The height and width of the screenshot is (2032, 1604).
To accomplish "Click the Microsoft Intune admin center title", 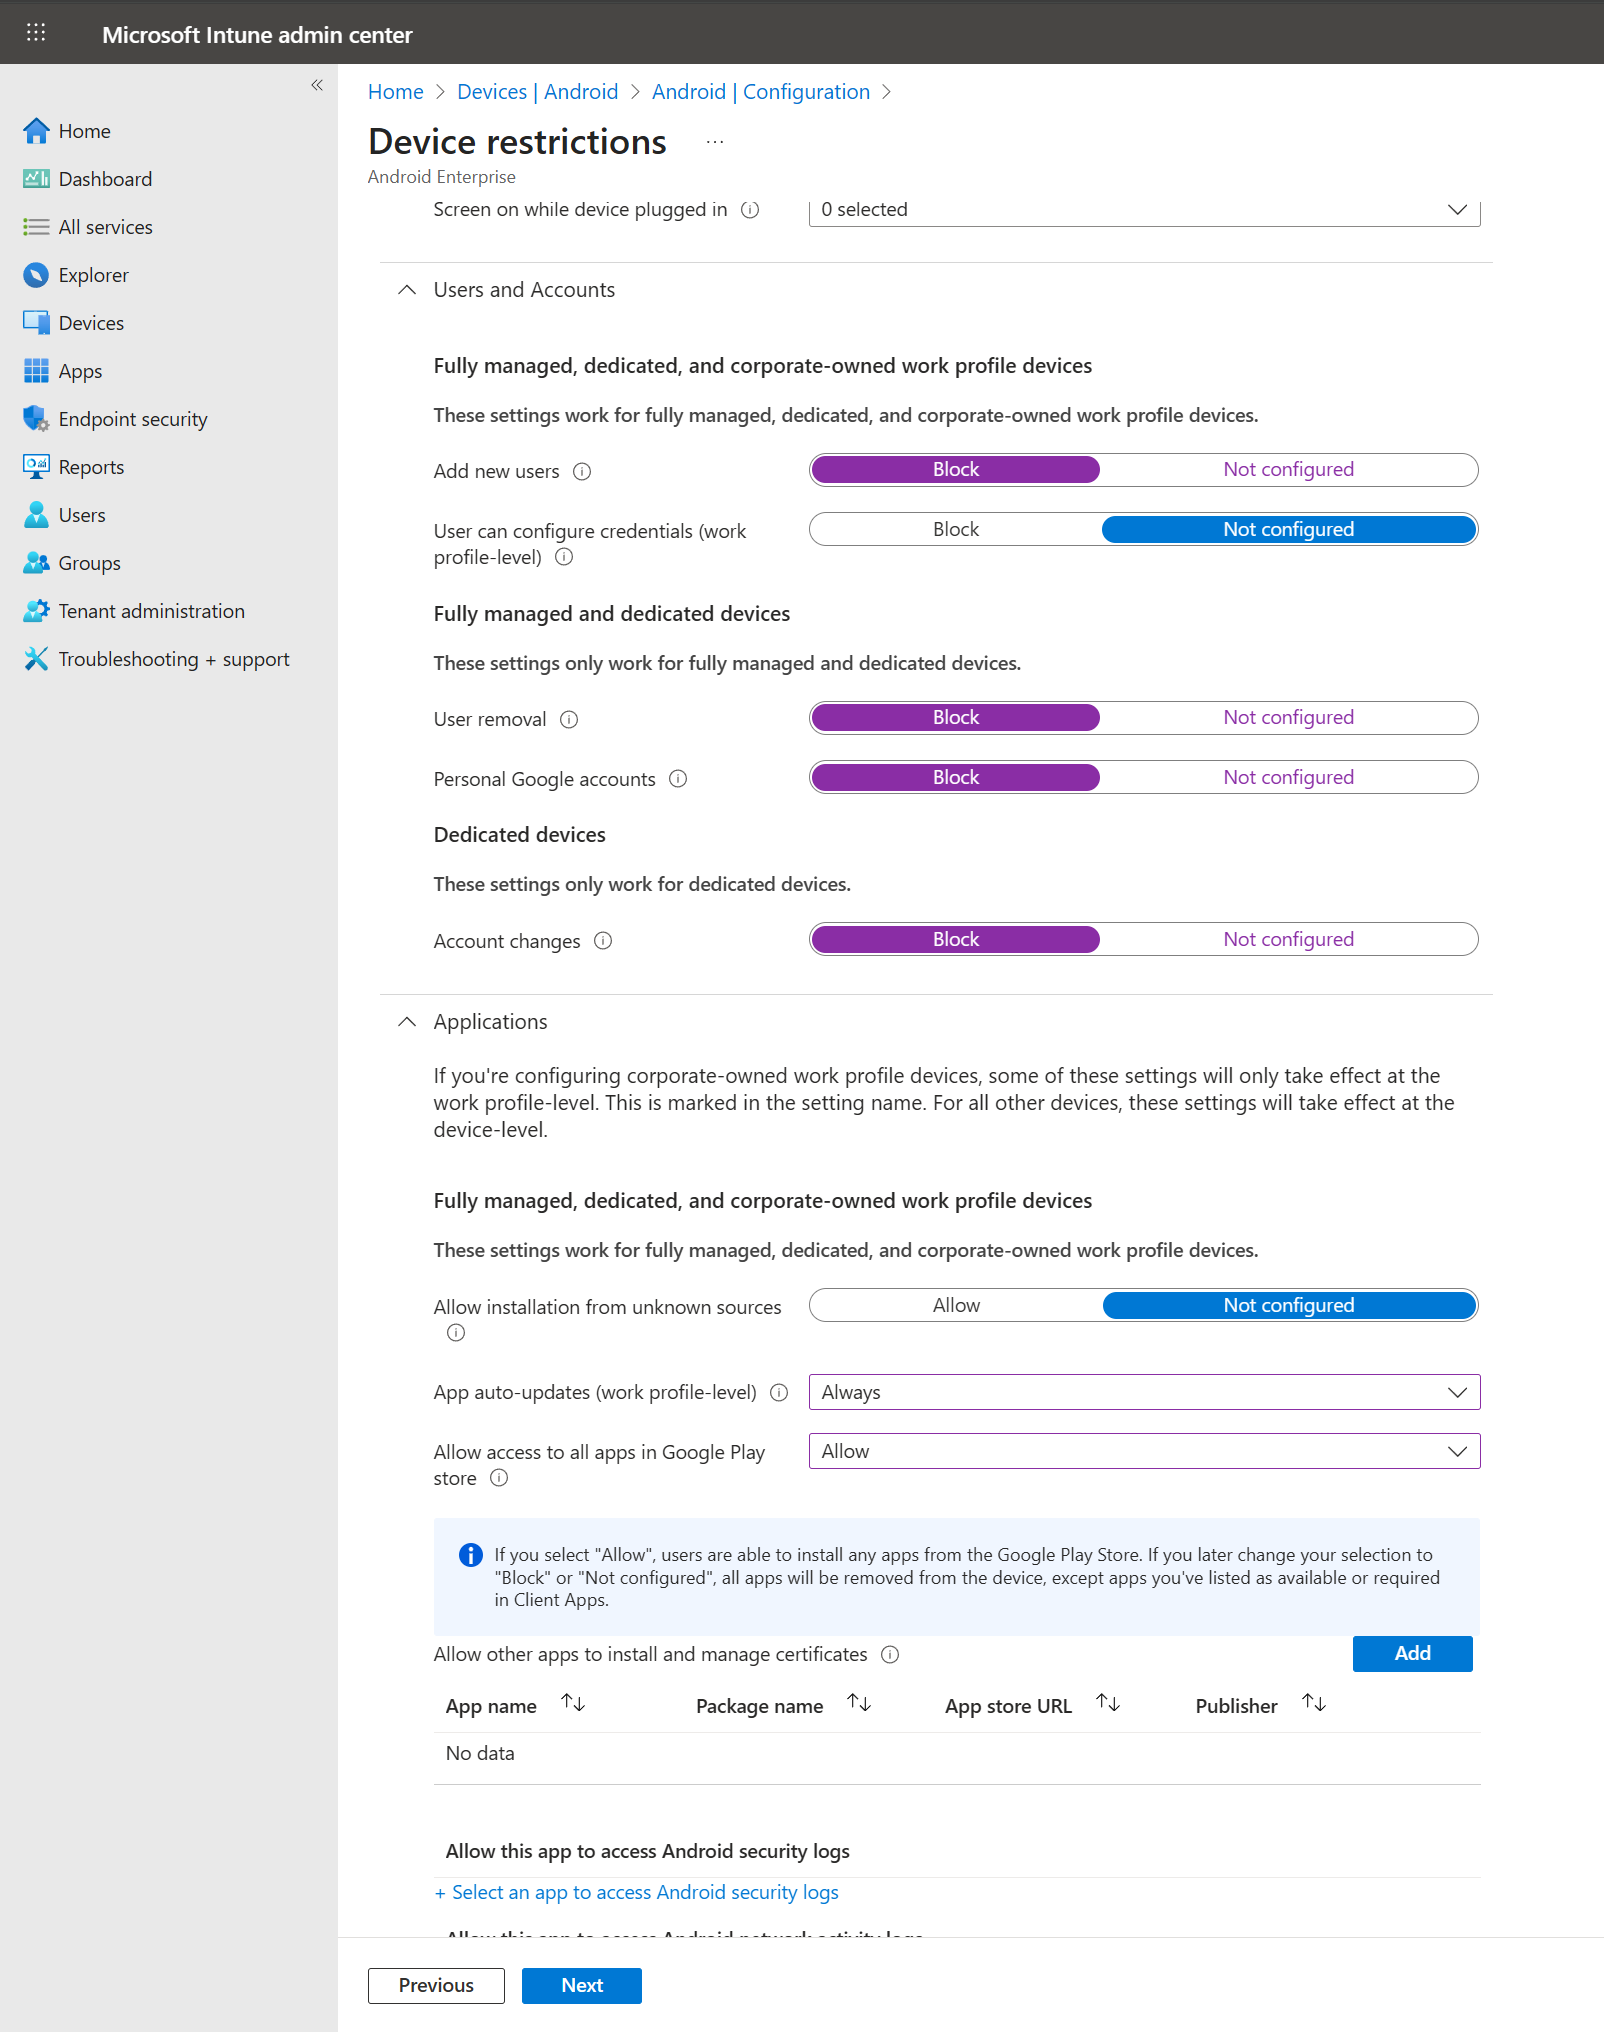I will 257,35.
